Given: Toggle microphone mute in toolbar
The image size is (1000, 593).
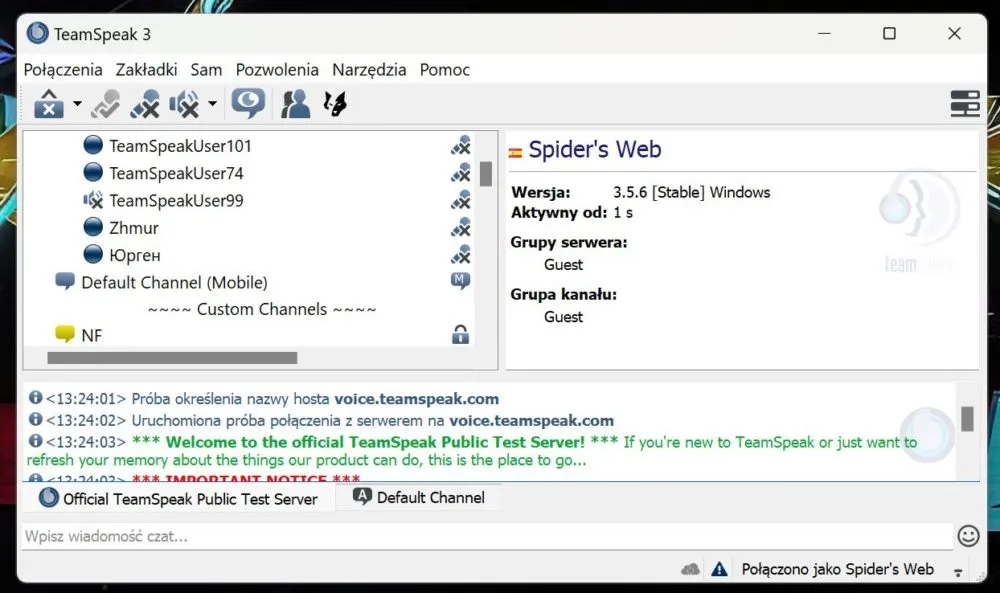Looking at the screenshot, I should [145, 103].
